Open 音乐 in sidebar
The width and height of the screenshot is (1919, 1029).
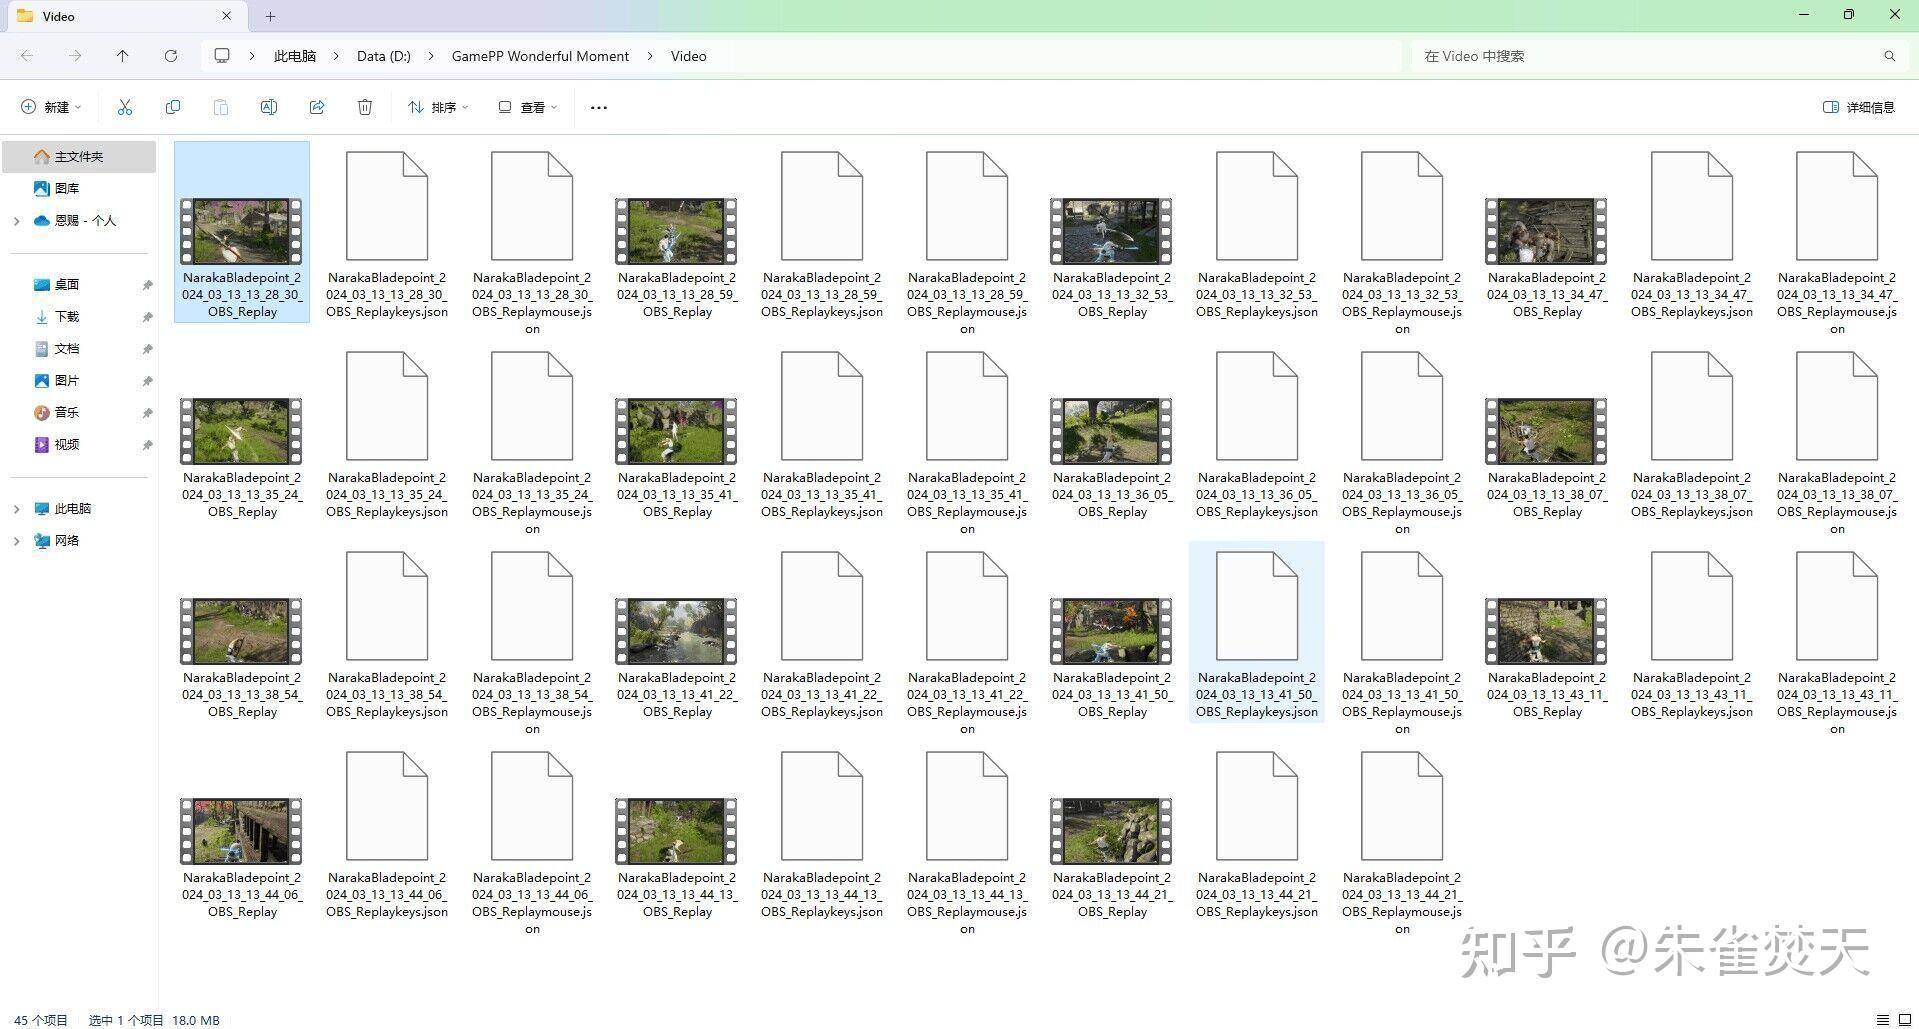67,412
